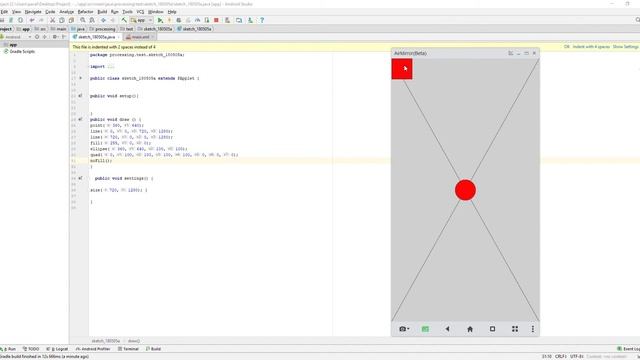Click the Cut scissors icon
This screenshot has height=360, width=640.
point(52,20)
